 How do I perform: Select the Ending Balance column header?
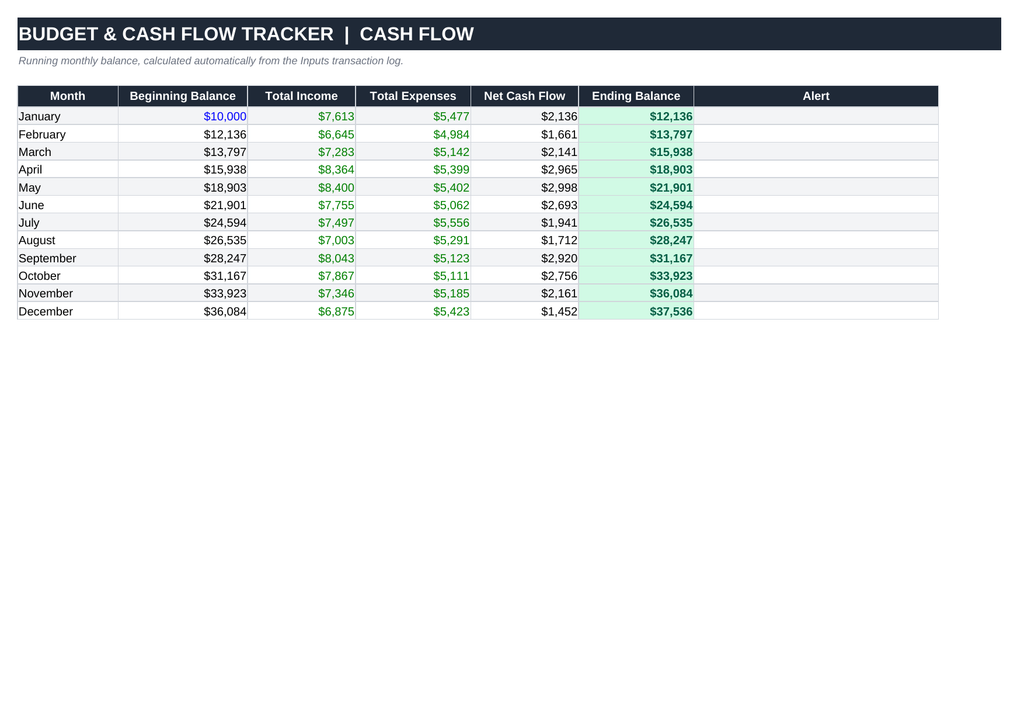[x=636, y=96]
